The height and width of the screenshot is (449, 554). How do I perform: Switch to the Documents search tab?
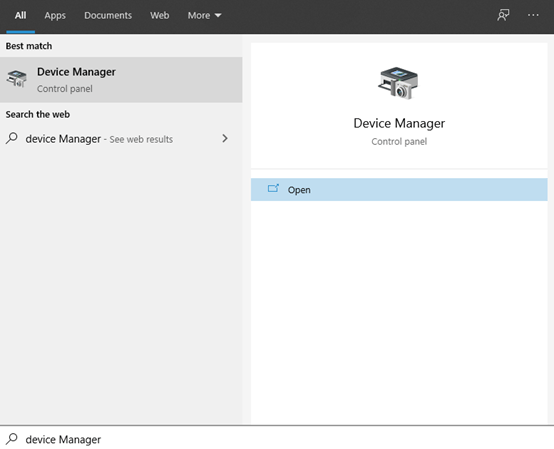(x=108, y=16)
